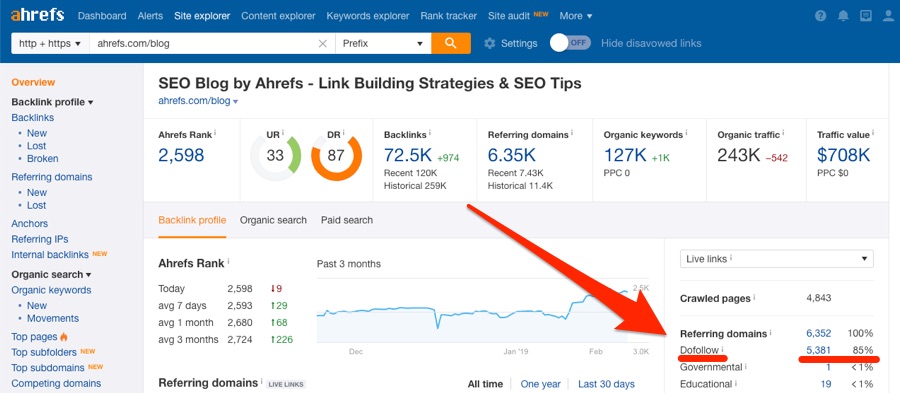The height and width of the screenshot is (393, 900).
Task: Select the All time filter
Action: click(x=485, y=384)
